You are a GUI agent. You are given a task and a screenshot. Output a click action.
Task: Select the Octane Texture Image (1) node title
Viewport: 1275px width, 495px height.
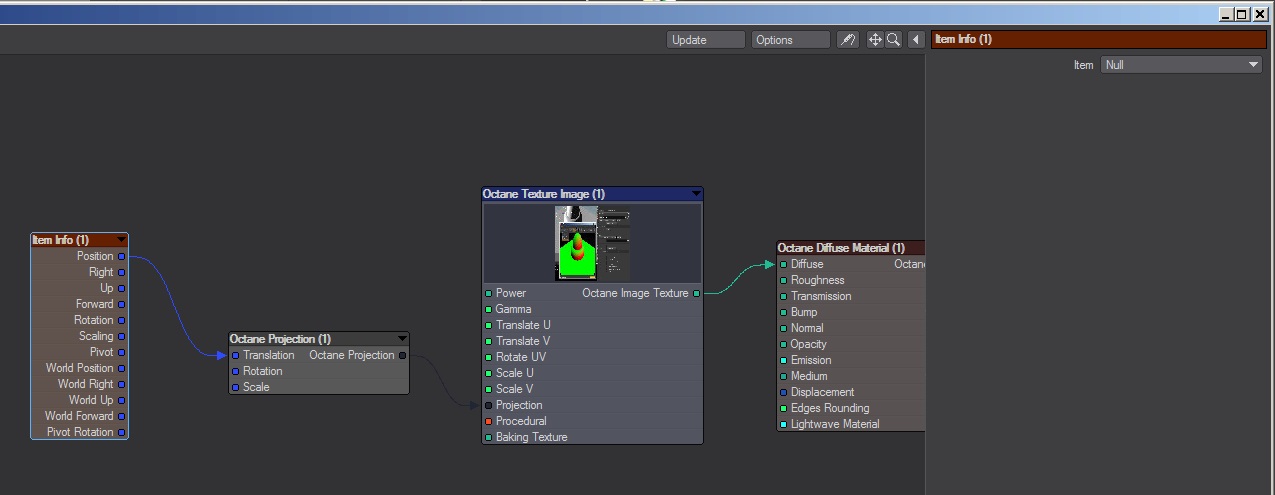pos(544,194)
